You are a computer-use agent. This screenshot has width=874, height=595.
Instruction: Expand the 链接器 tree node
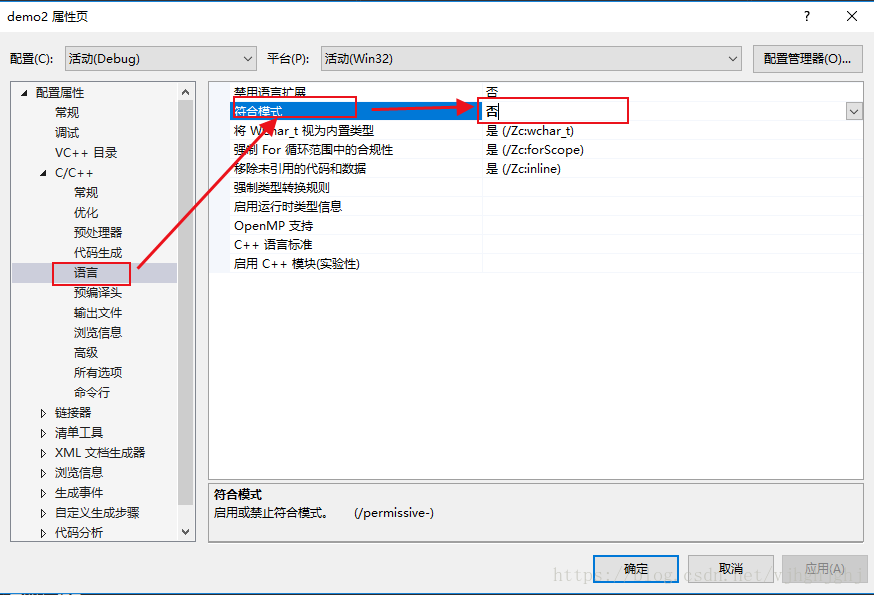[x=43, y=413]
